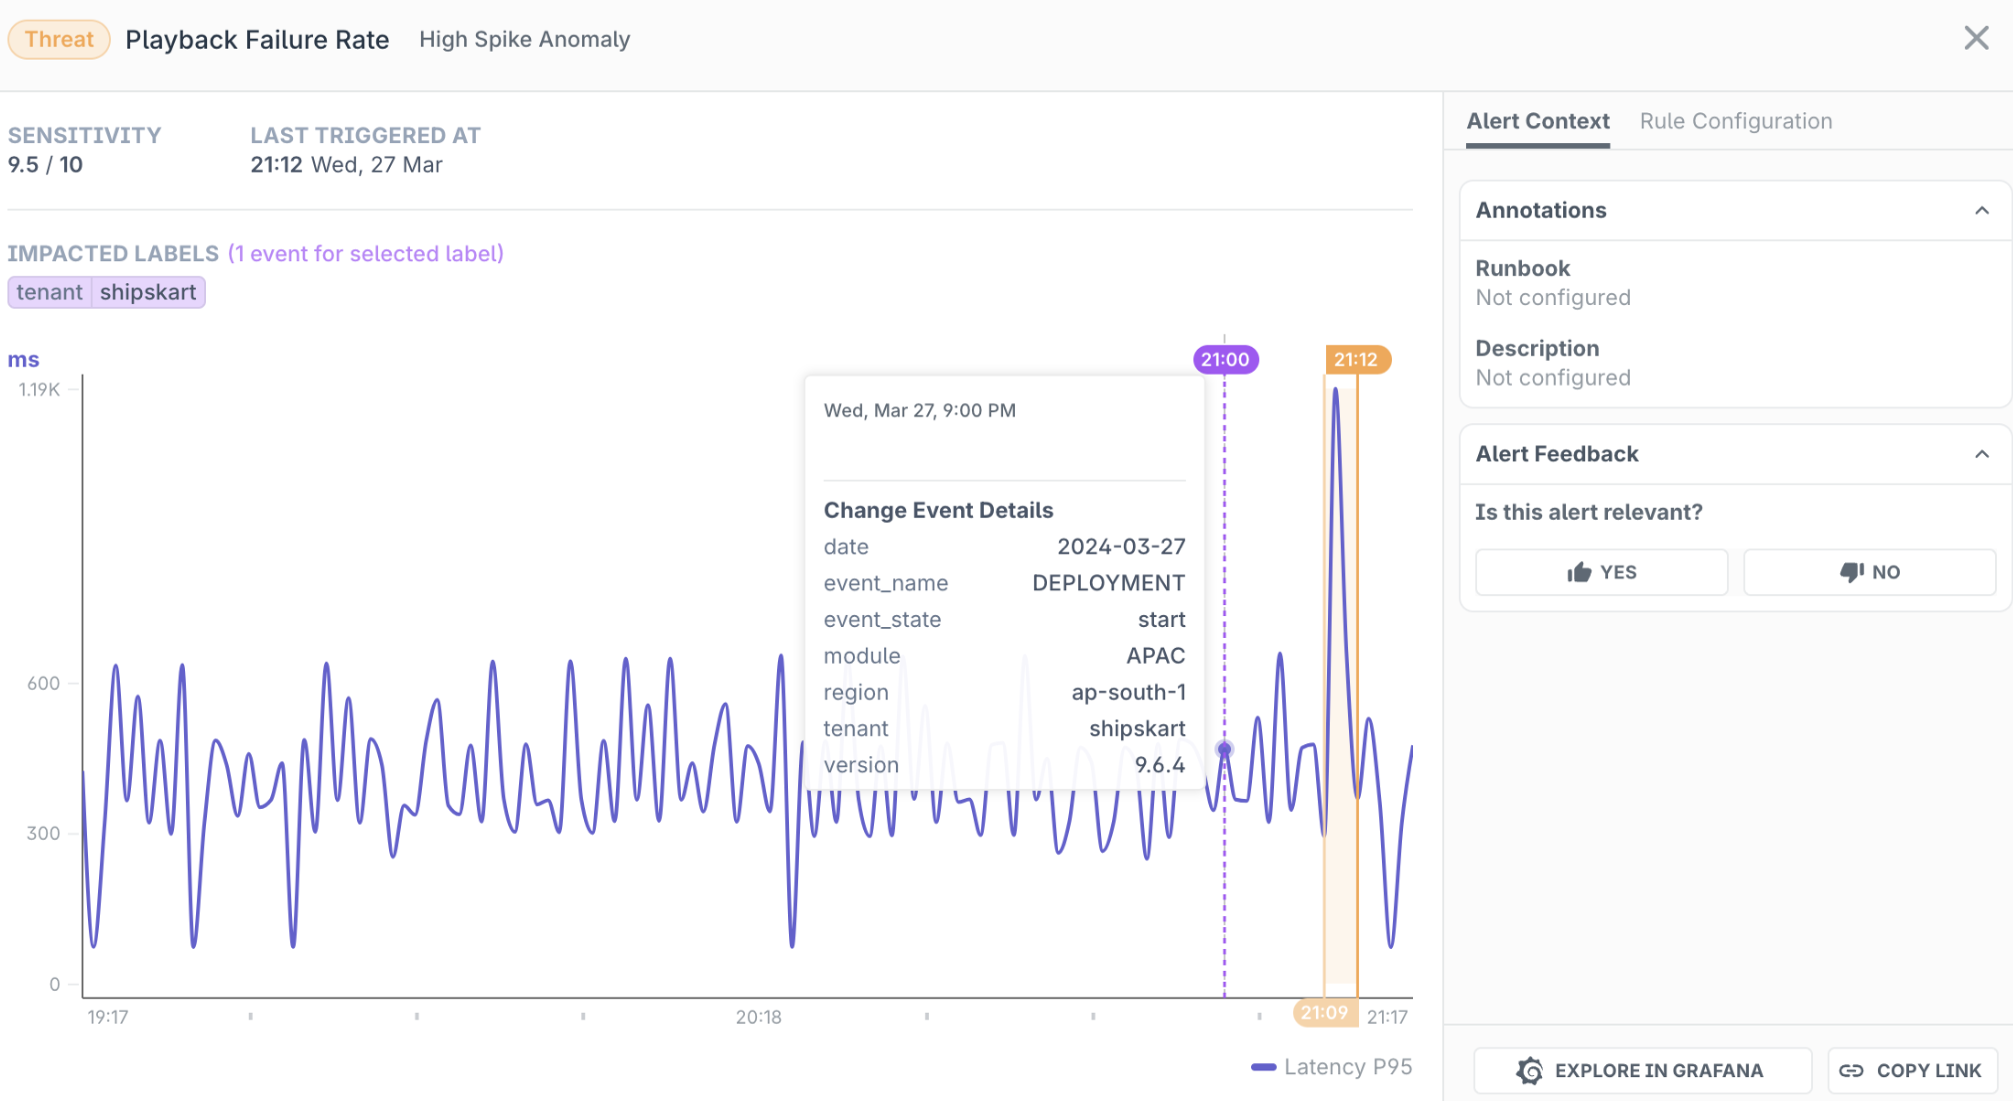Collapse the Annotations section

1981,210
